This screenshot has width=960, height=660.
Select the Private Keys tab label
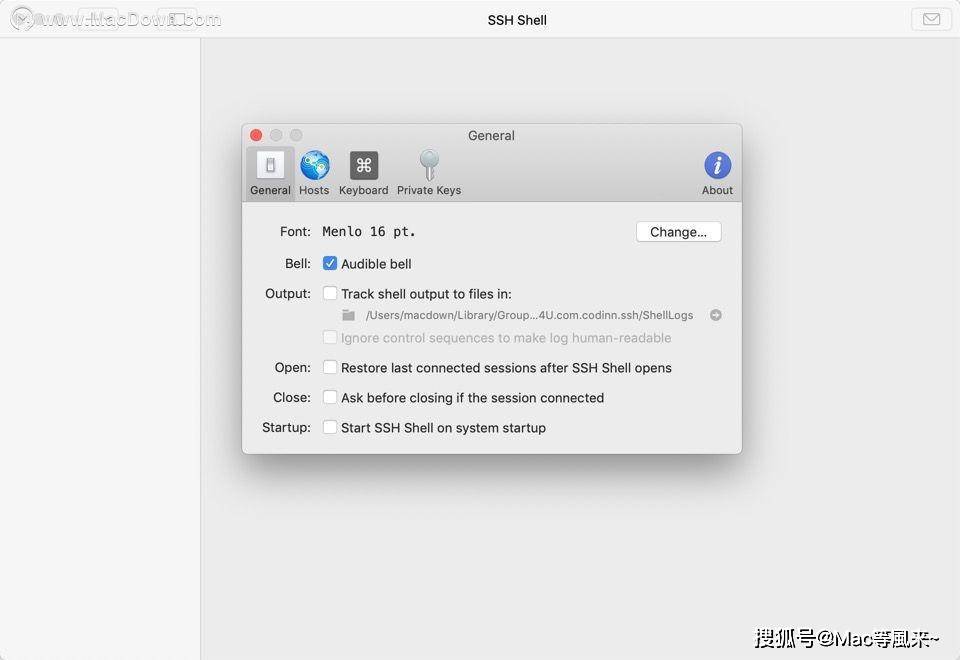pos(429,190)
